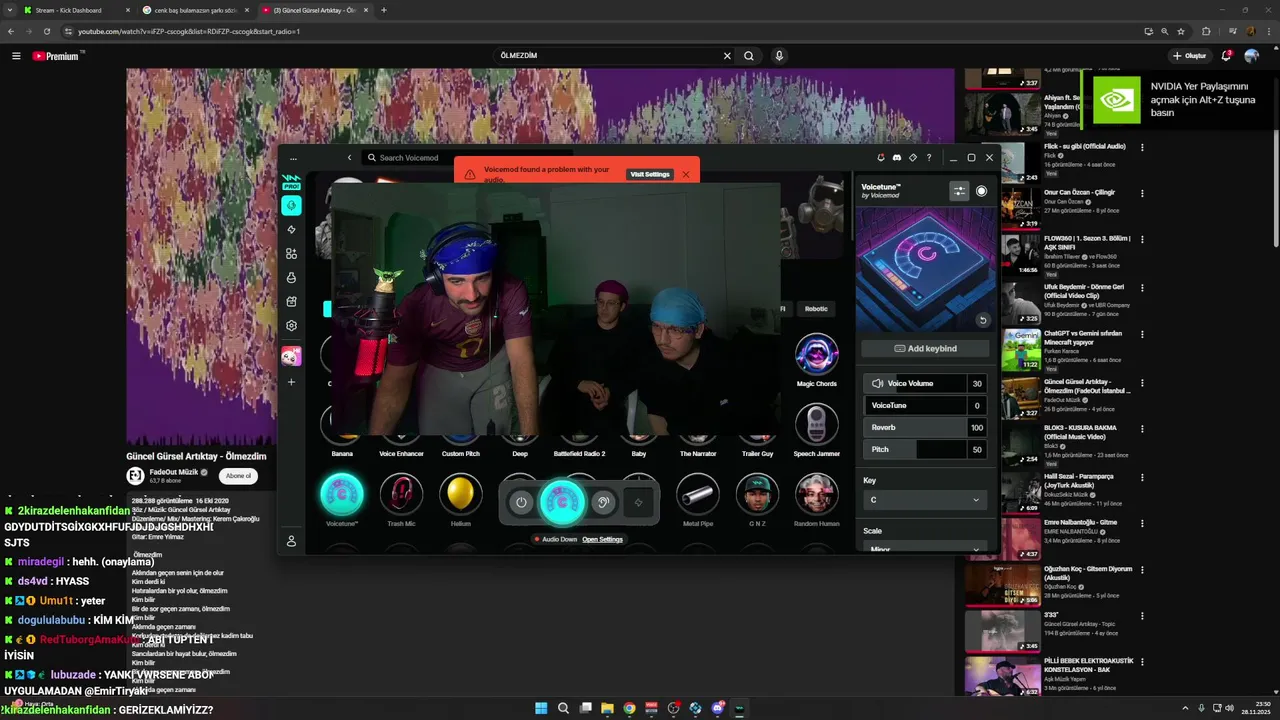Image resolution: width=1280 pixels, height=720 pixels.
Task: Open the Voicemod account profile icon
Action: (291, 541)
